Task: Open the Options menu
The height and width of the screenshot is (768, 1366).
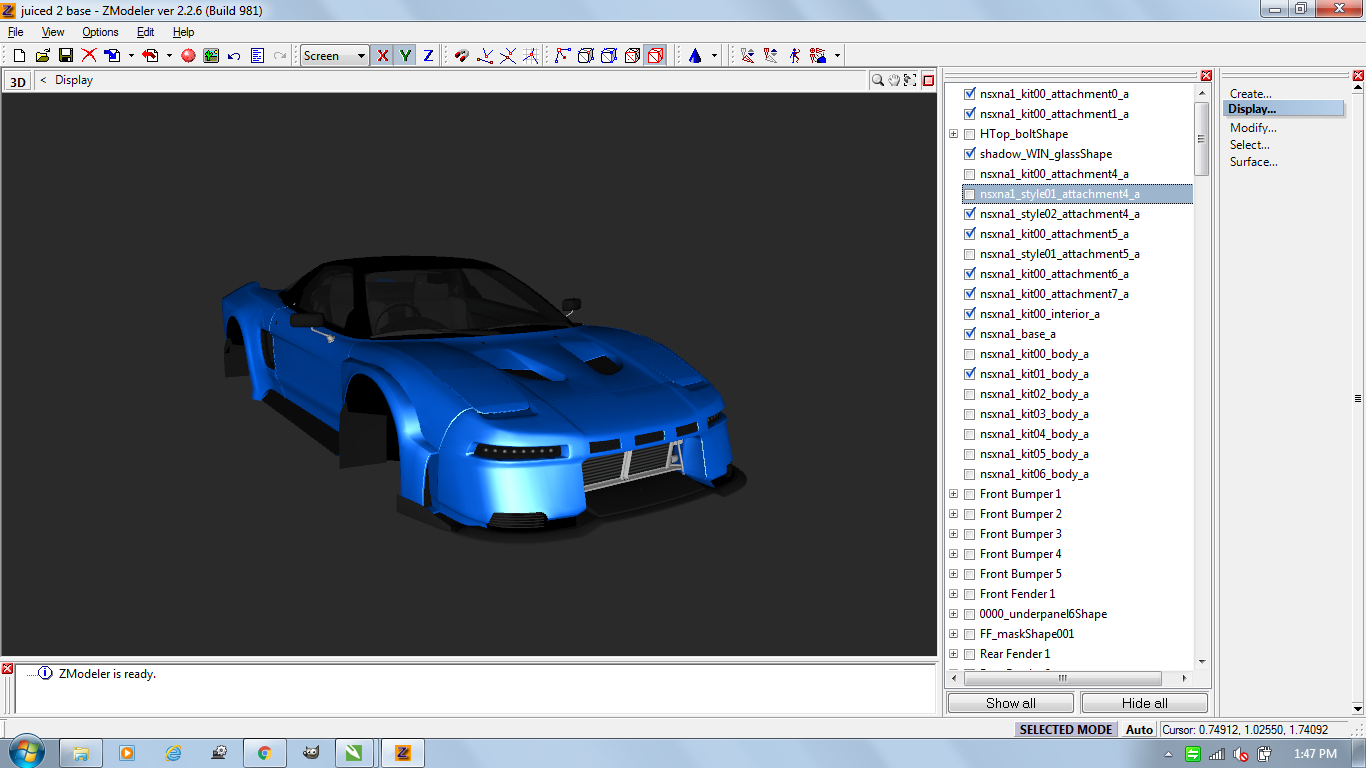Action: click(100, 32)
